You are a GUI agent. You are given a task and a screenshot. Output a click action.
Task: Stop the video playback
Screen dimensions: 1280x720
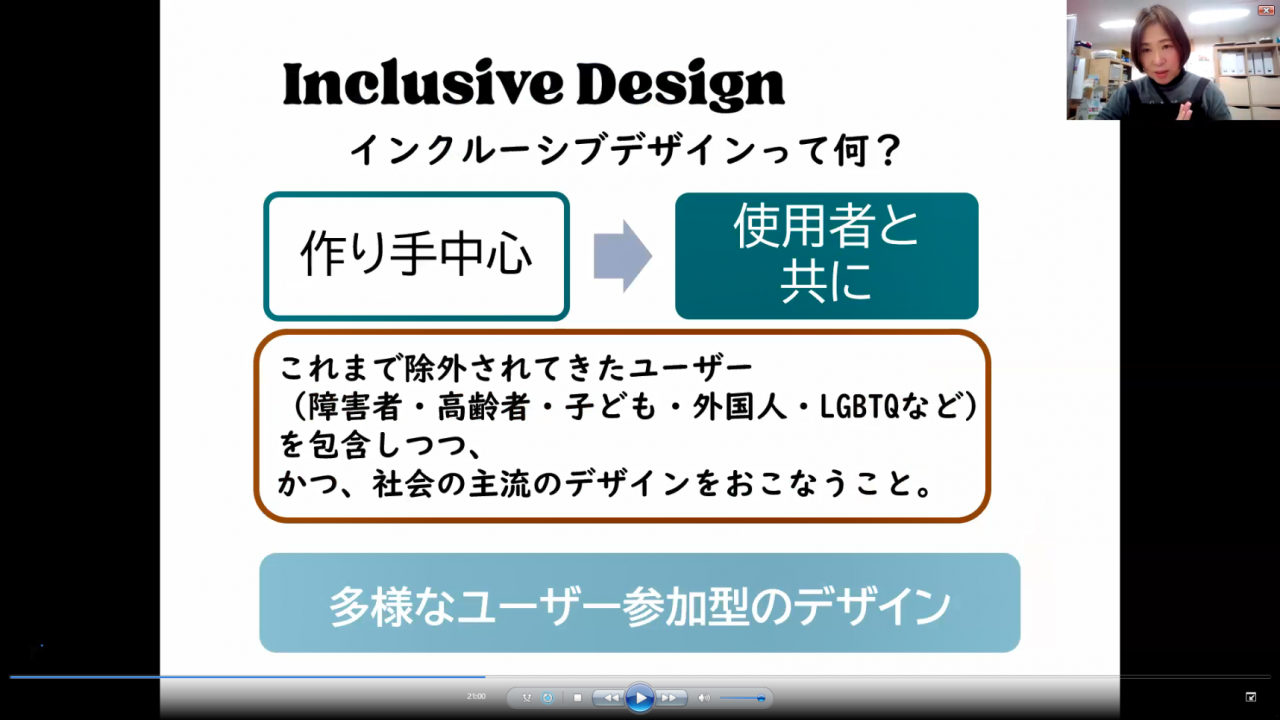[x=577, y=697]
